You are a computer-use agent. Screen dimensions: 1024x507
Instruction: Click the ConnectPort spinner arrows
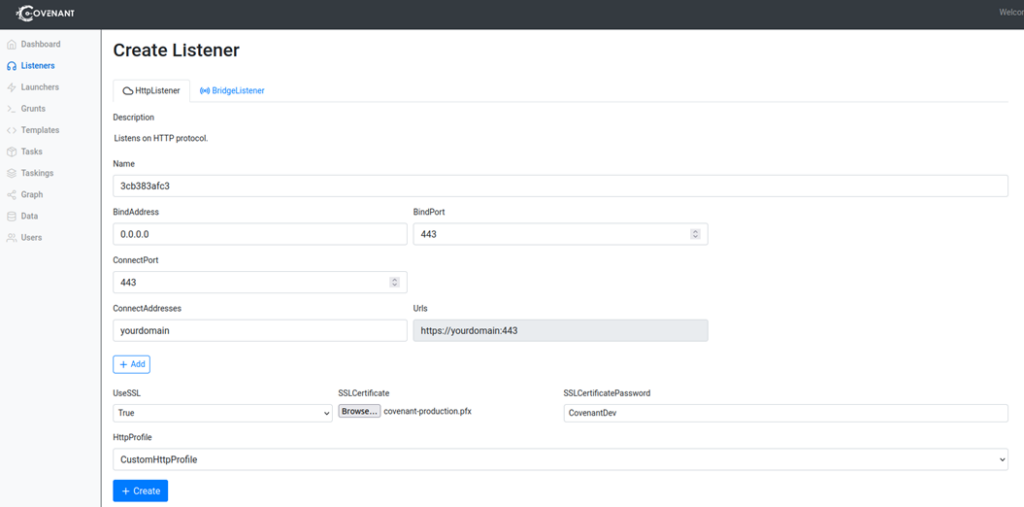tap(394, 282)
